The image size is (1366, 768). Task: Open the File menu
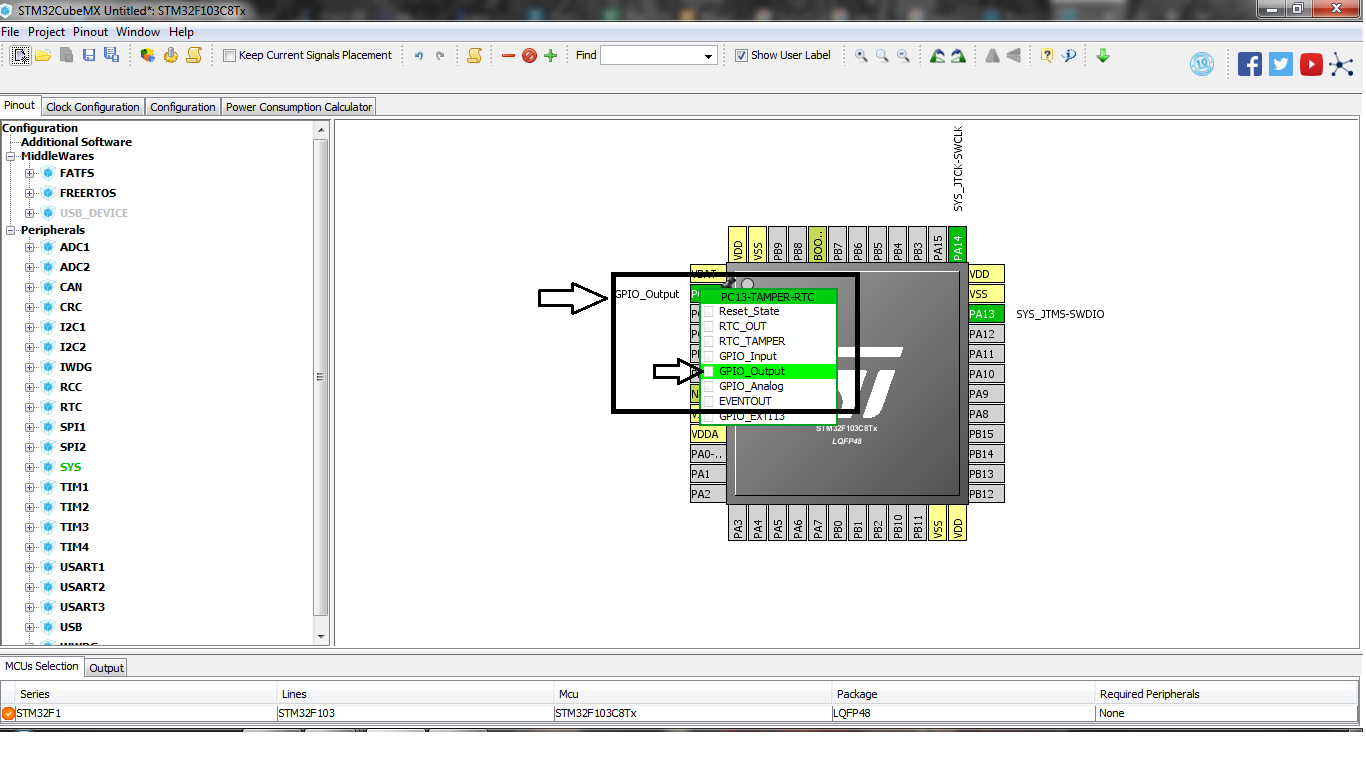point(10,32)
